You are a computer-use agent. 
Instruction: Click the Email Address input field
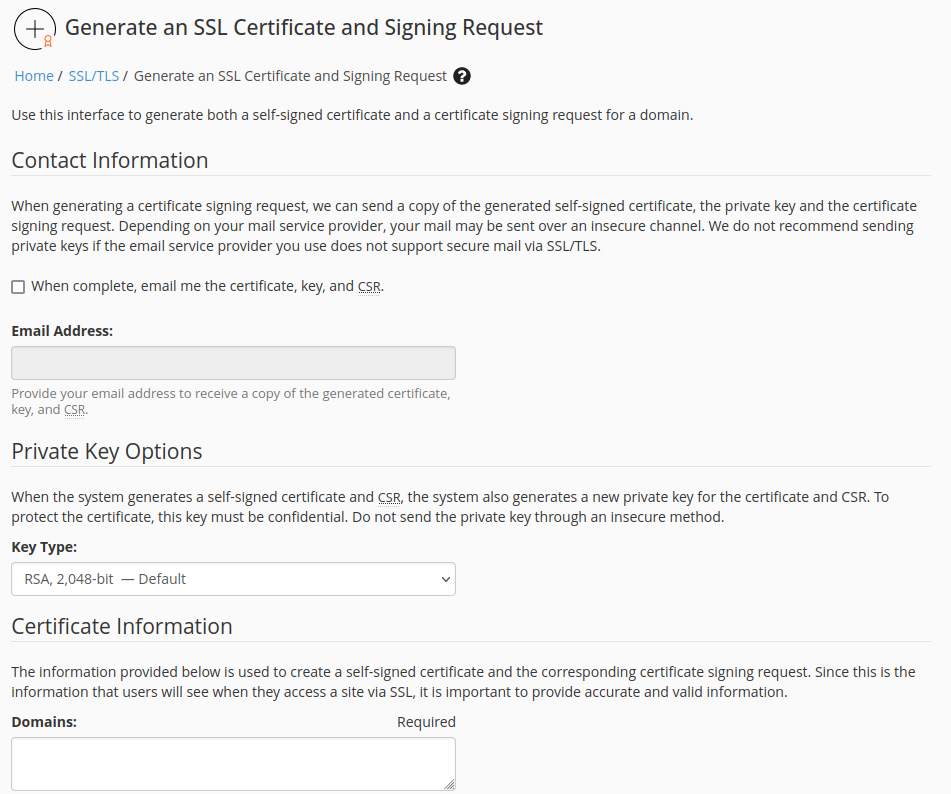point(233,363)
